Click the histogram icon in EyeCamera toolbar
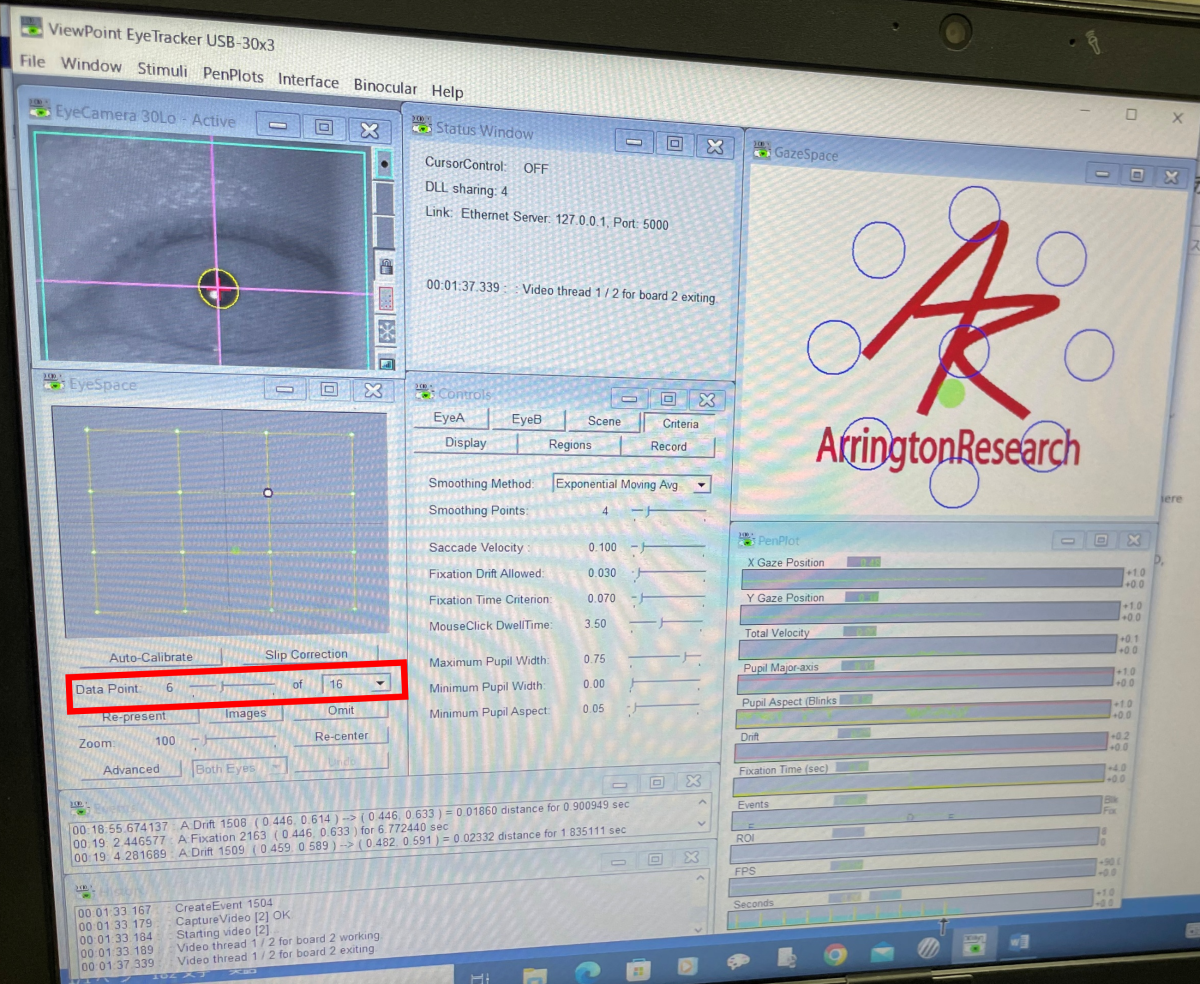 coord(386,362)
